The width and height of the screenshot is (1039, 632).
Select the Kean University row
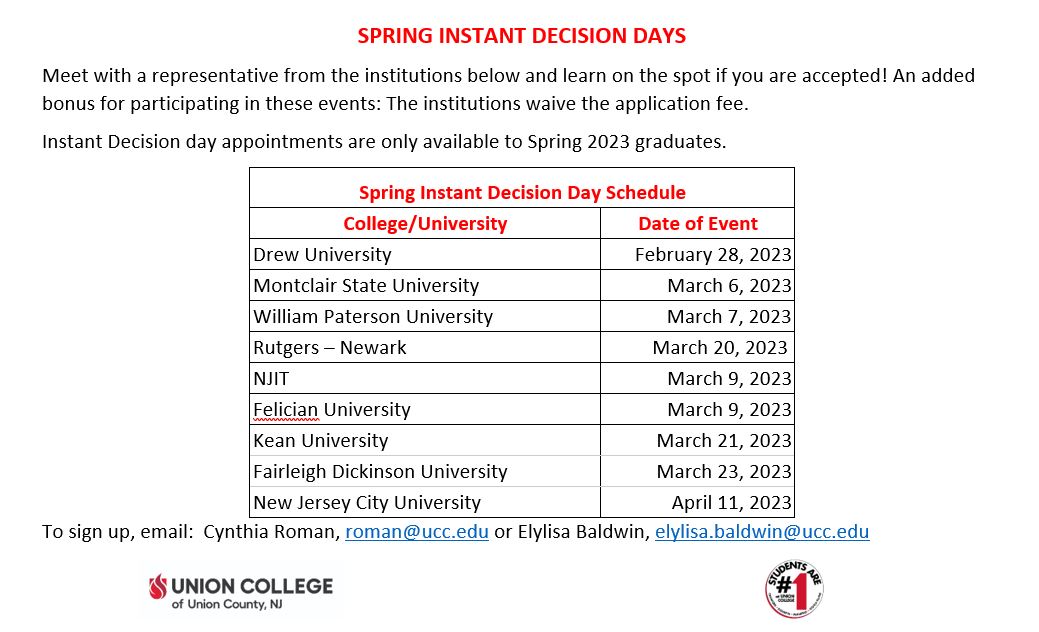pos(521,441)
